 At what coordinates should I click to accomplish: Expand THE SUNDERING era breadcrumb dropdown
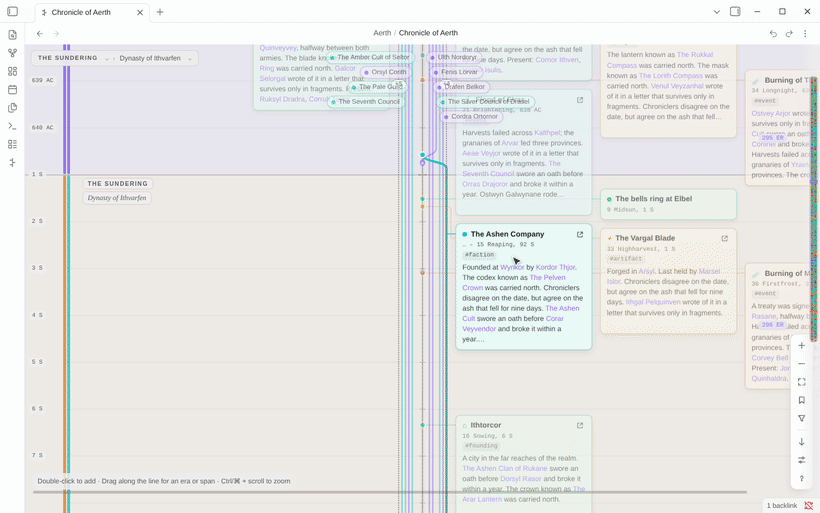pyautogui.click(x=107, y=59)
